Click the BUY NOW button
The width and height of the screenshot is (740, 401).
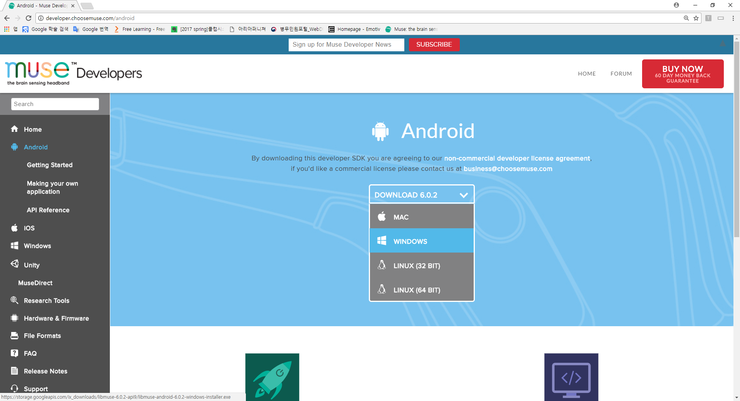(682, 74)
